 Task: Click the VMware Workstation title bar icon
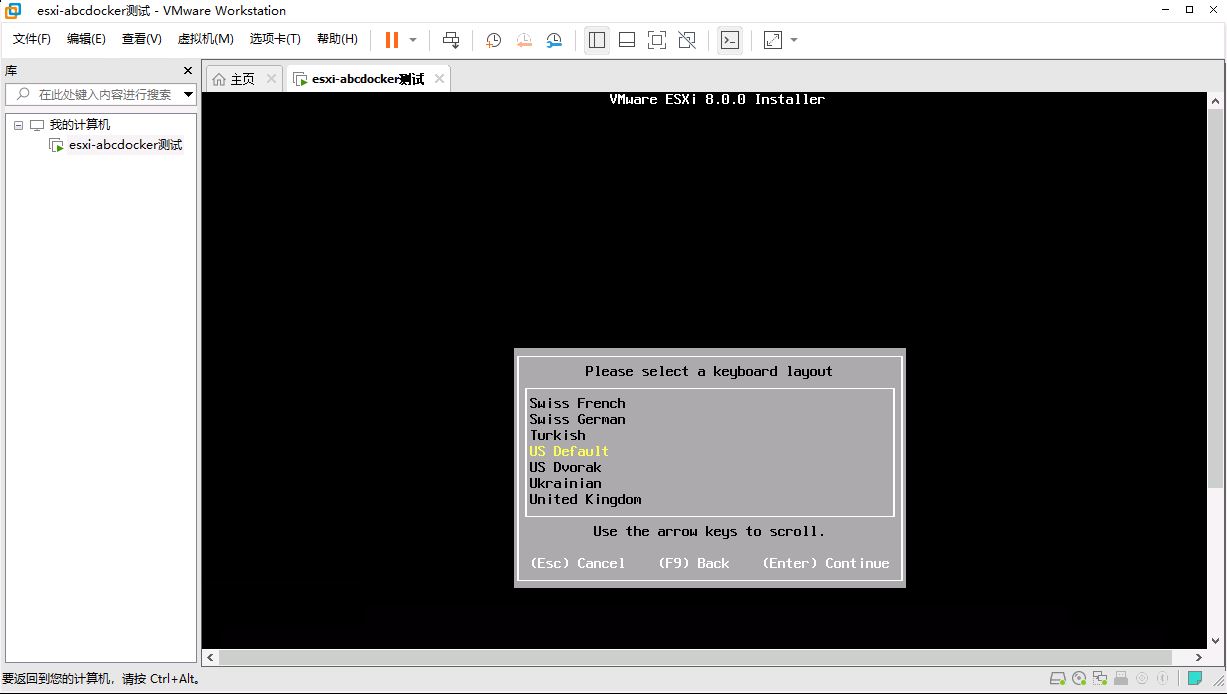14,11
